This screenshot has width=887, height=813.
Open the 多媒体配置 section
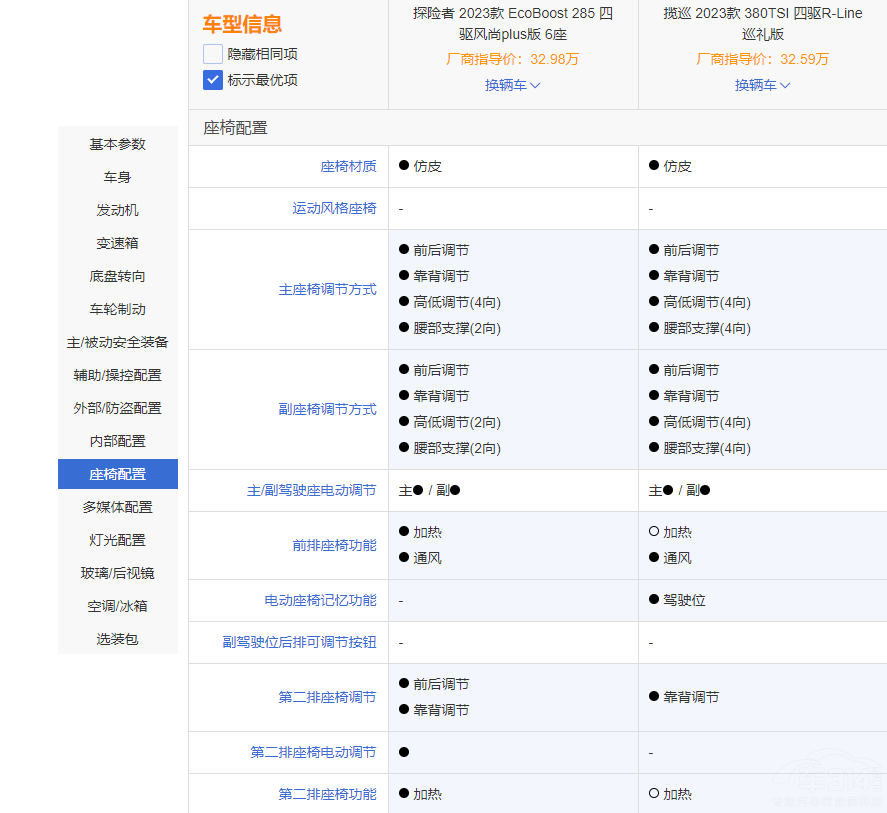(x=117, y=507)
